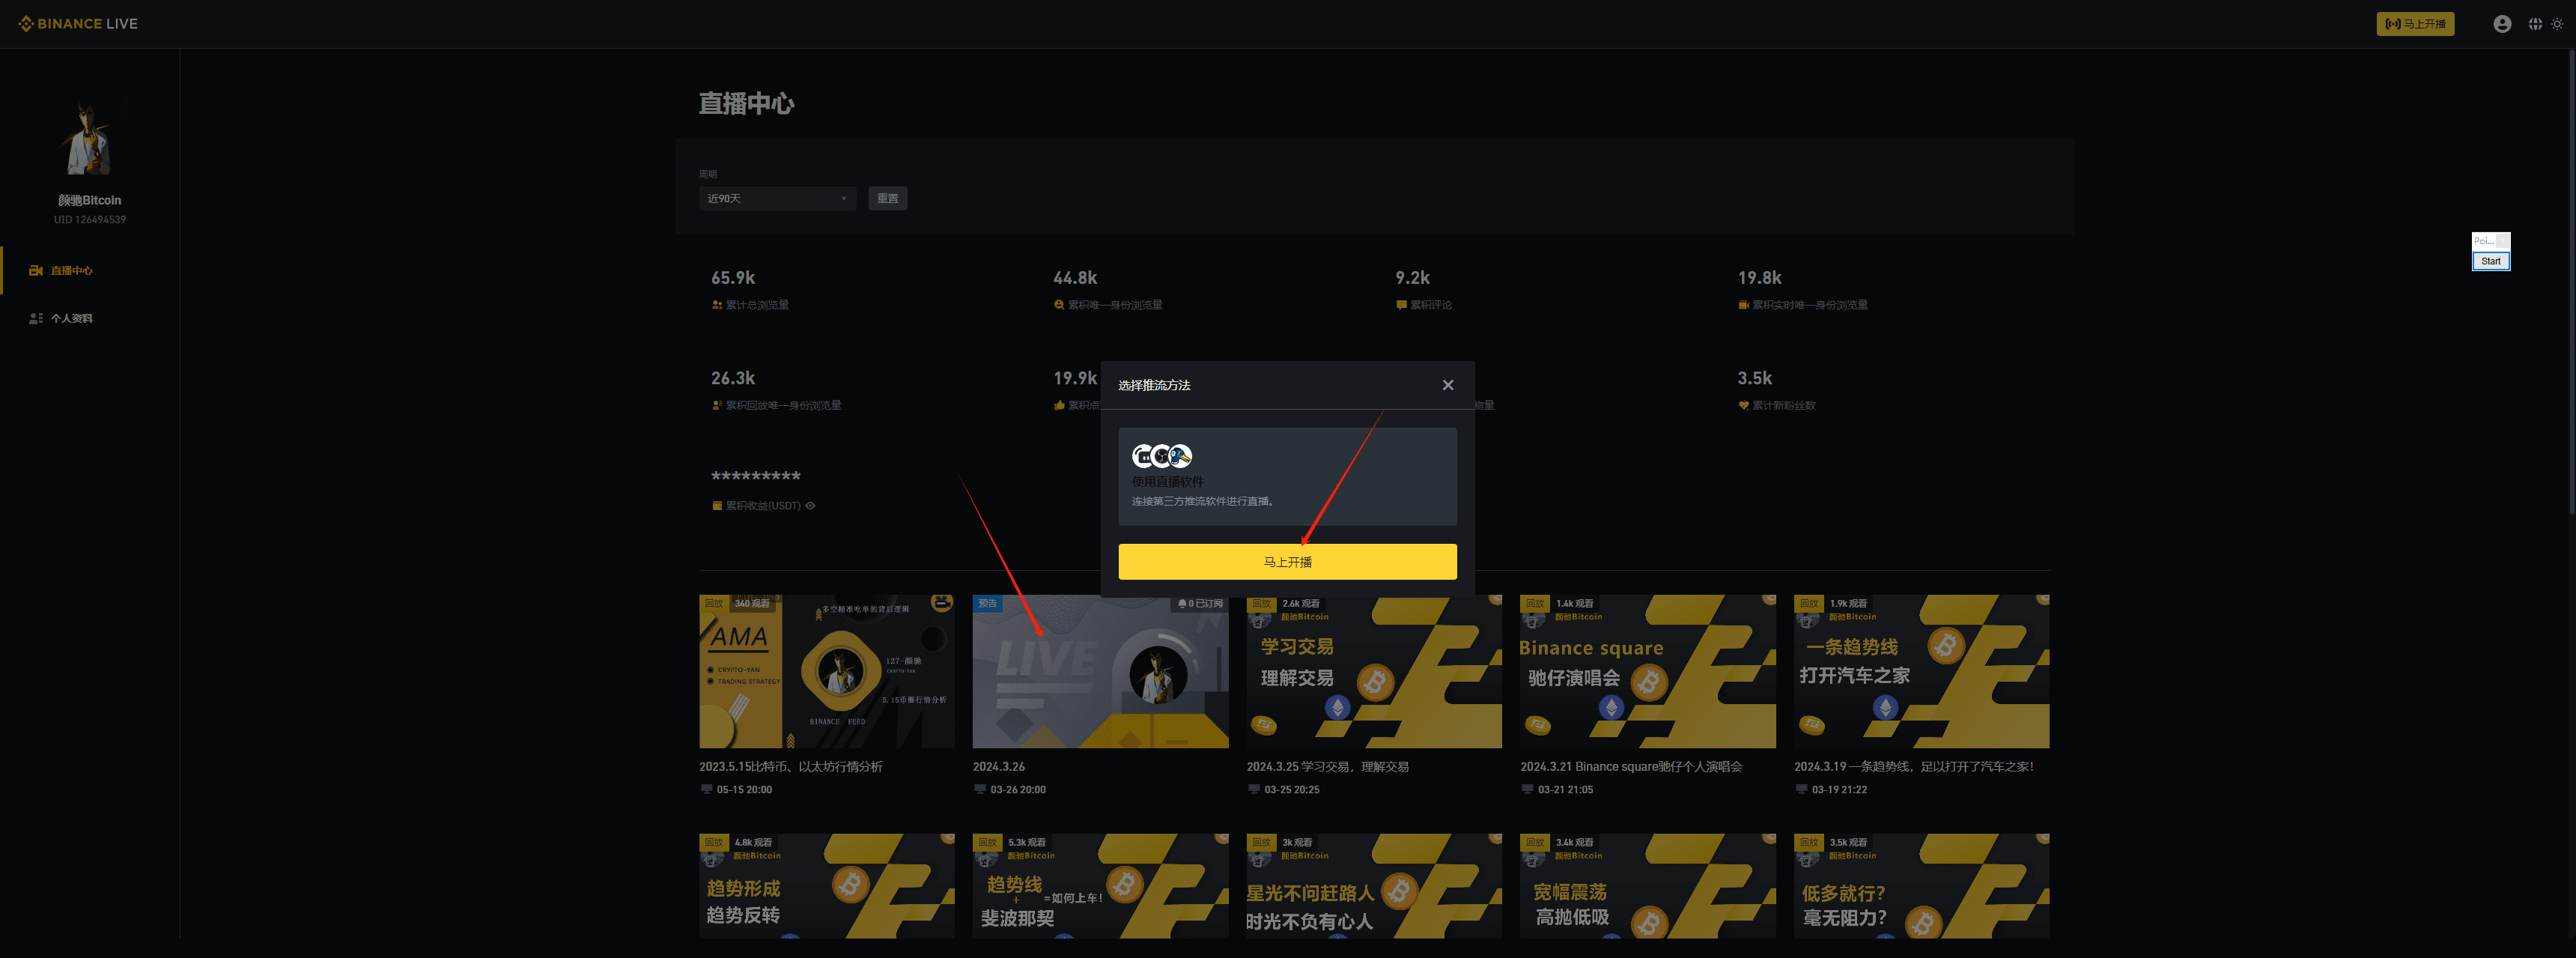
Task: Open the 学习交易 理解交易 replay thumbnail
Action: coord(1373,671)
